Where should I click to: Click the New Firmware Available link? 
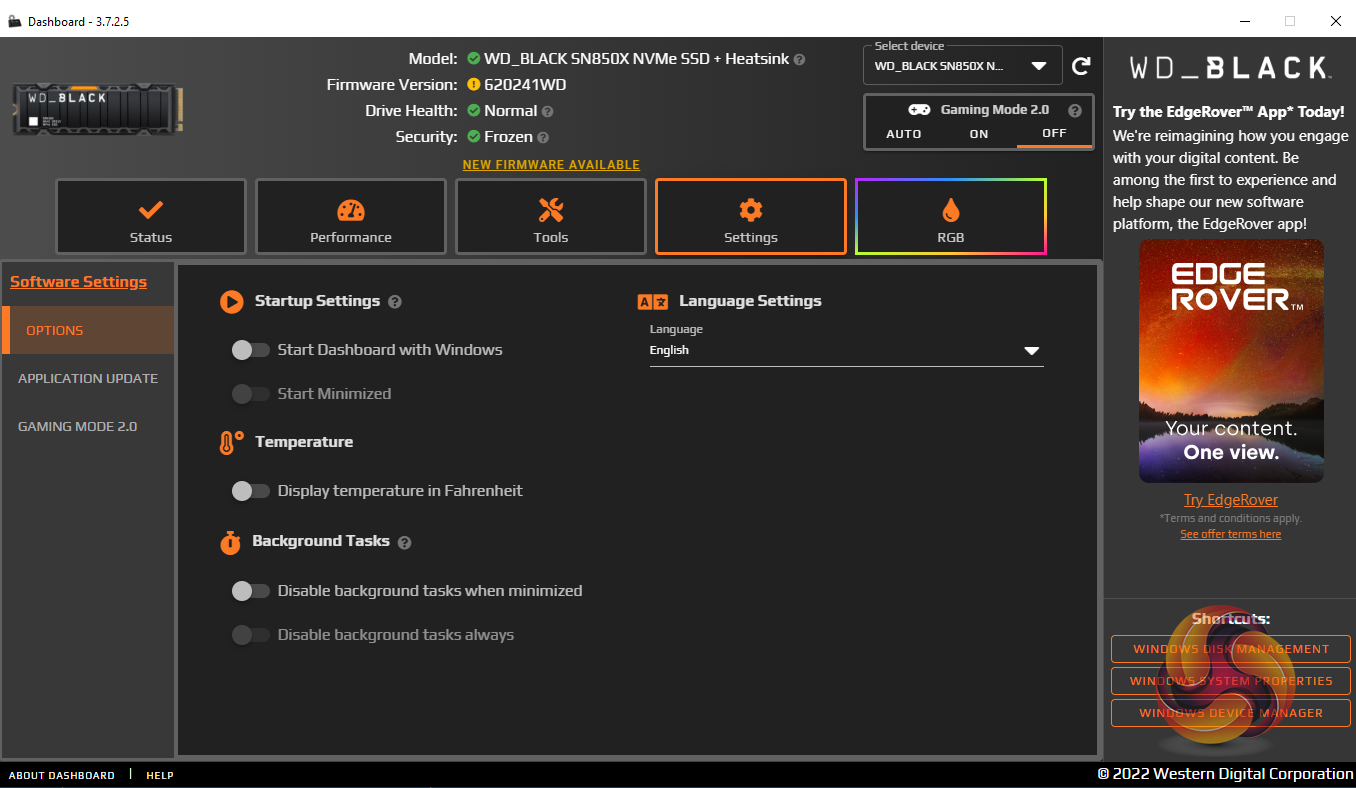point(551,165)
